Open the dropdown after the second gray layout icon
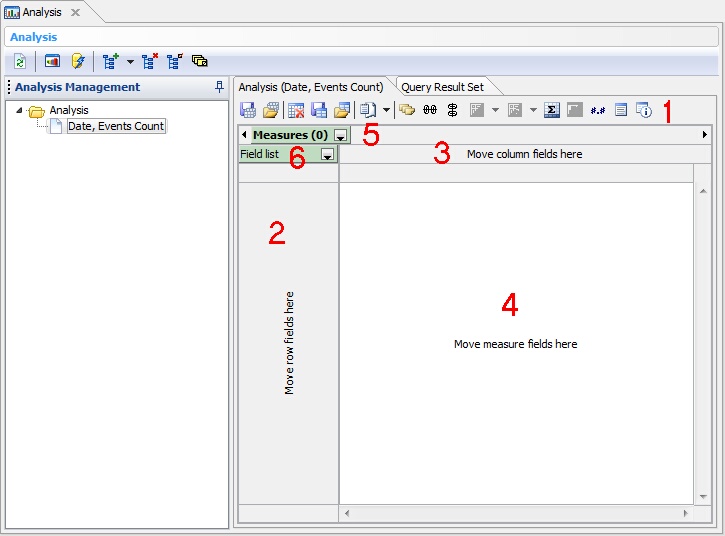The image size is (725, 536). [533, 110]
